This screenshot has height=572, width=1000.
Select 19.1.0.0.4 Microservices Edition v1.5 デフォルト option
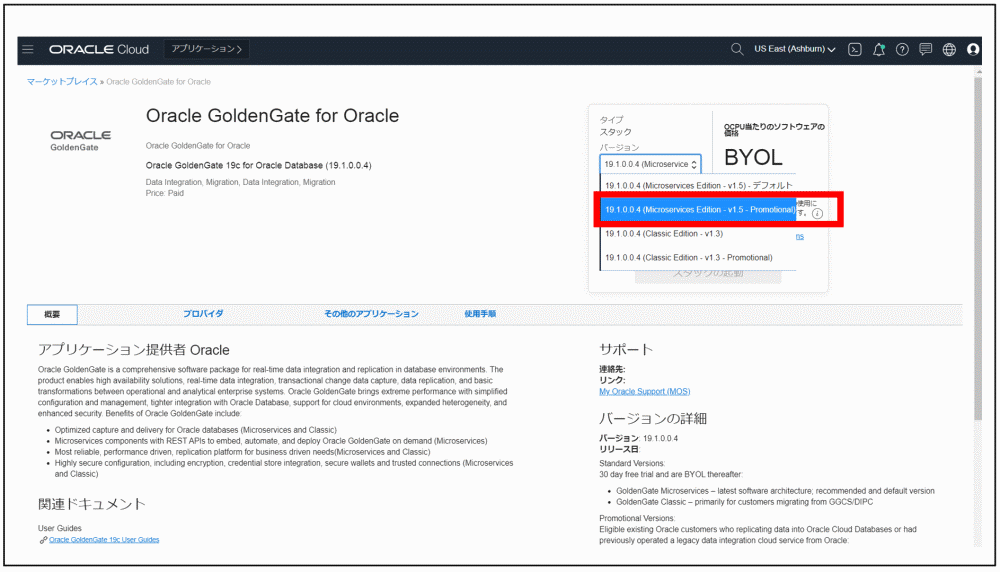698,186
